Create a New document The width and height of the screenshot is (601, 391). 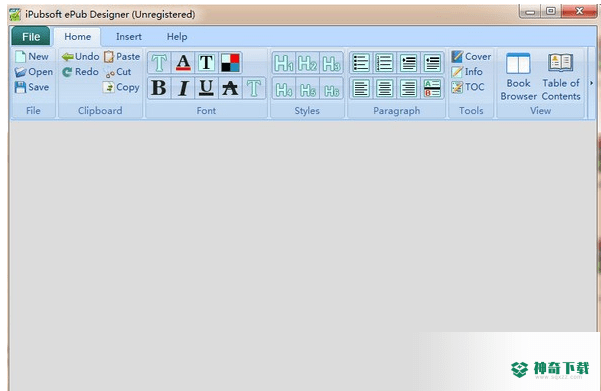point(32,57)
